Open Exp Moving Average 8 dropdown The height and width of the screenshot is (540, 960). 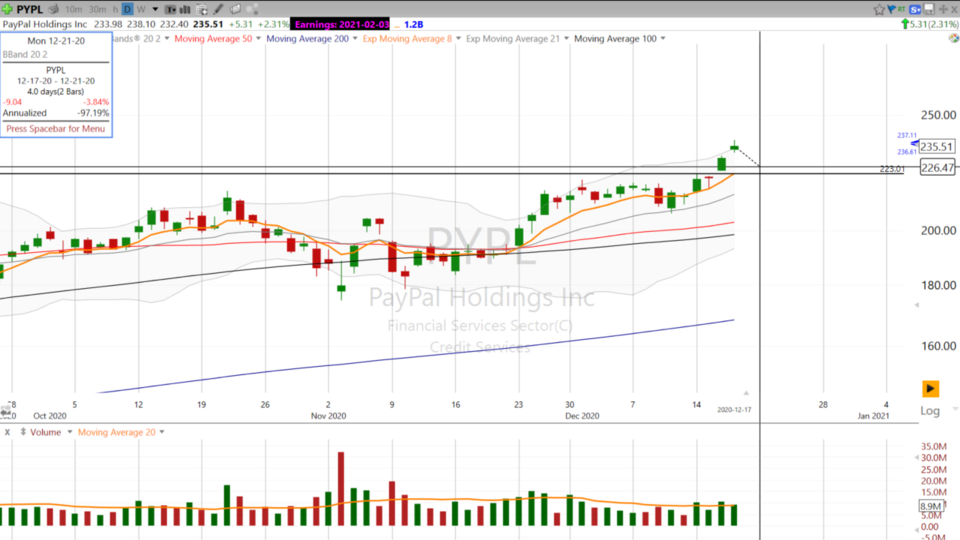[458, 39]
